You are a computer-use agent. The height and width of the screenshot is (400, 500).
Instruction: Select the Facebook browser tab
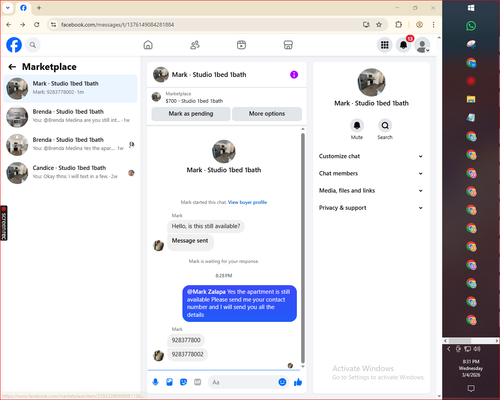[x=23, y=8]
